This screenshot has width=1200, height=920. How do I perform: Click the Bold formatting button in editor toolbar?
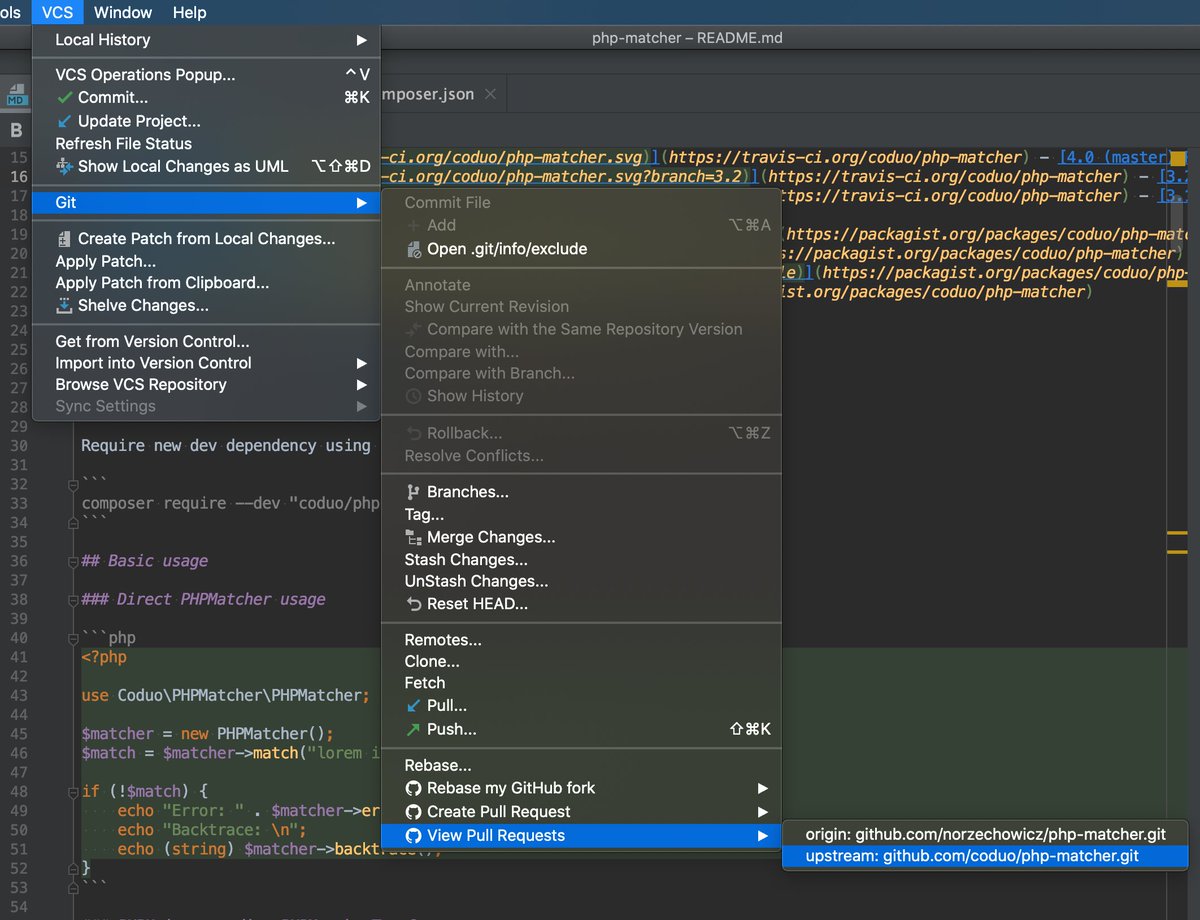click(x=16, y=130)
